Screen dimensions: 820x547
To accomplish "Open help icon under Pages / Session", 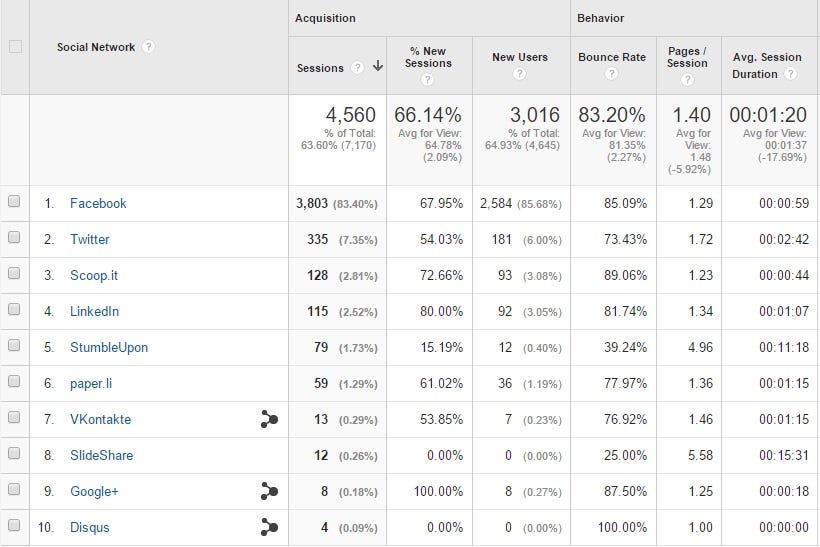I will (x=687, y=79).
